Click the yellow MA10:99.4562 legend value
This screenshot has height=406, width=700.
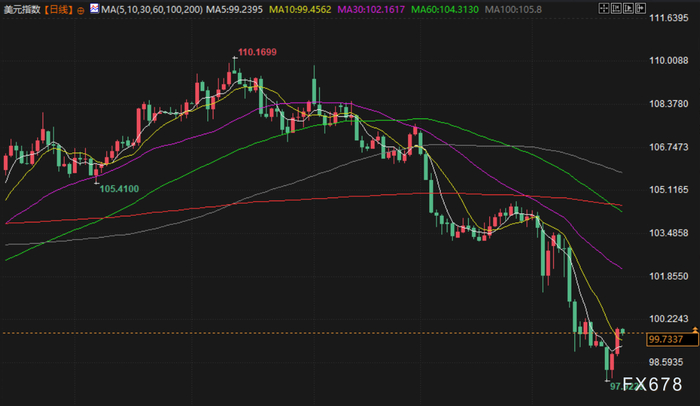(x=300, y=9)
